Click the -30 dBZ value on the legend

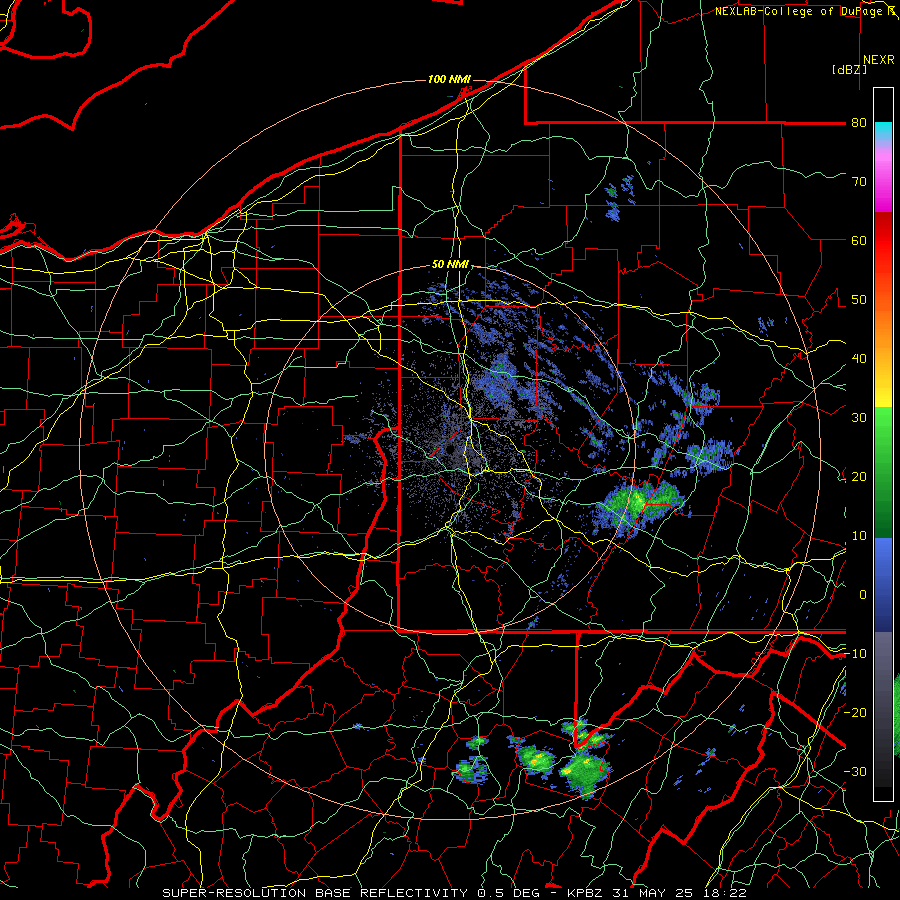(x=855, y=771)
